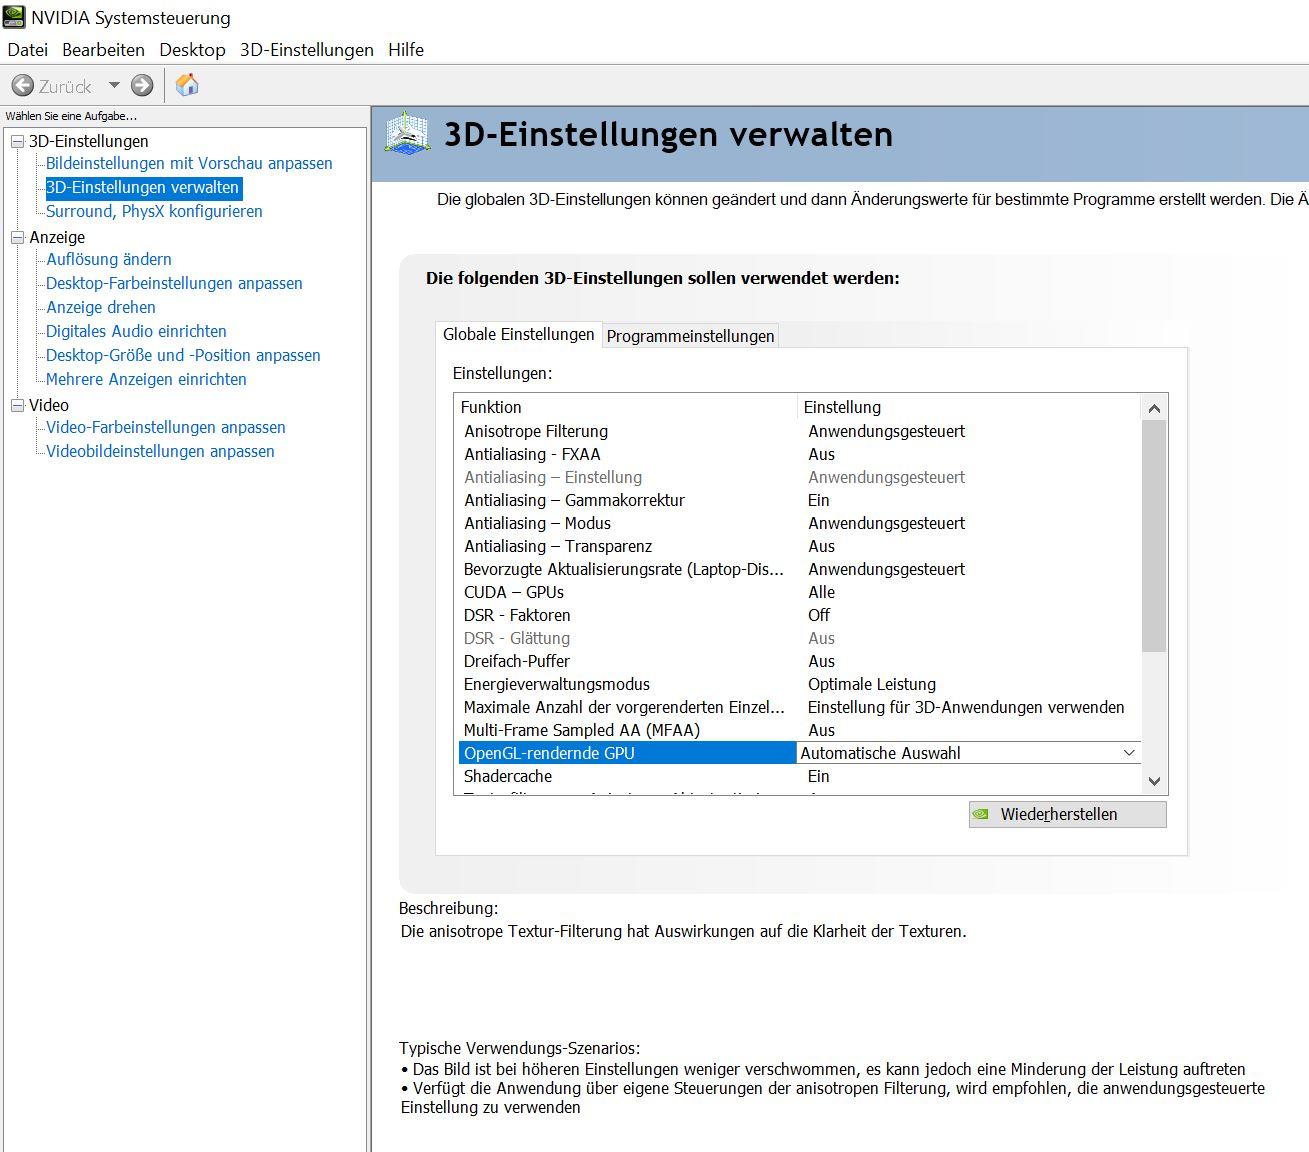Open Surround, PhysX konfigurieren
The image size is (1309, 1152).
(x=154, y=211)
